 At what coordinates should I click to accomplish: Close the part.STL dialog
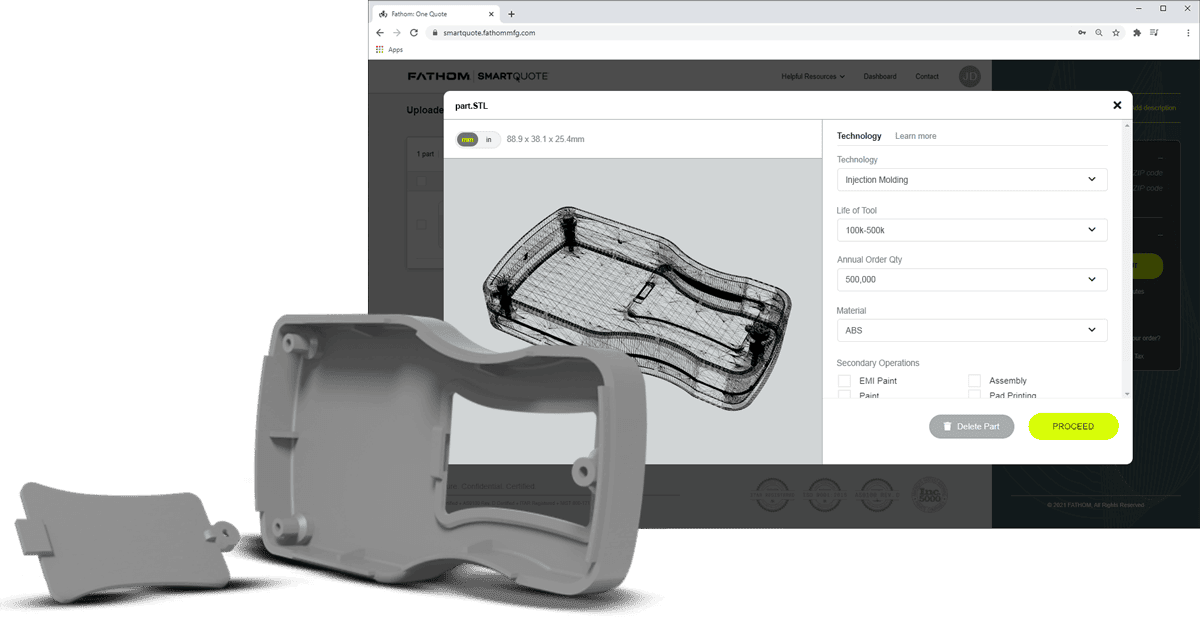pos(1117,105)
